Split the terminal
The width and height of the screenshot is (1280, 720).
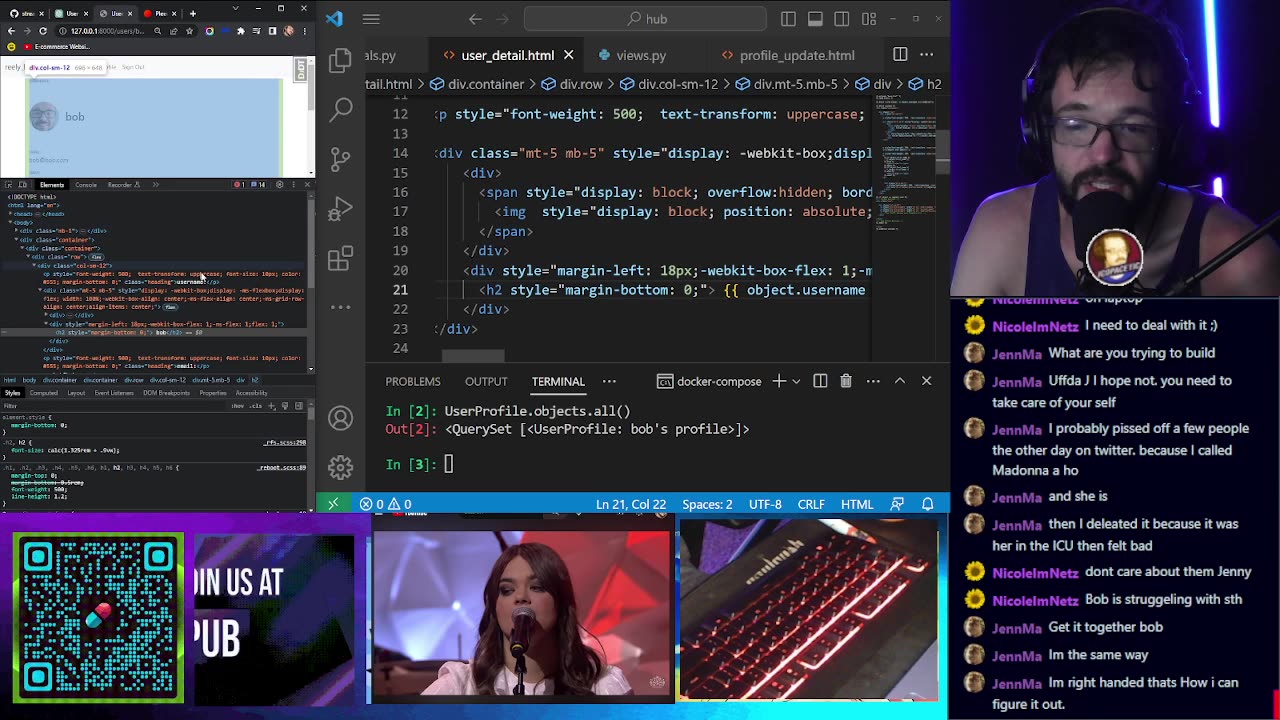[820, 381]
